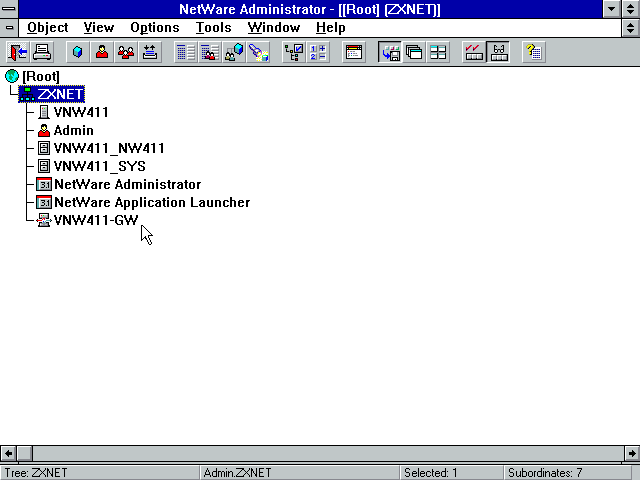Click the Exit door toolbar icon

point(18,52)
